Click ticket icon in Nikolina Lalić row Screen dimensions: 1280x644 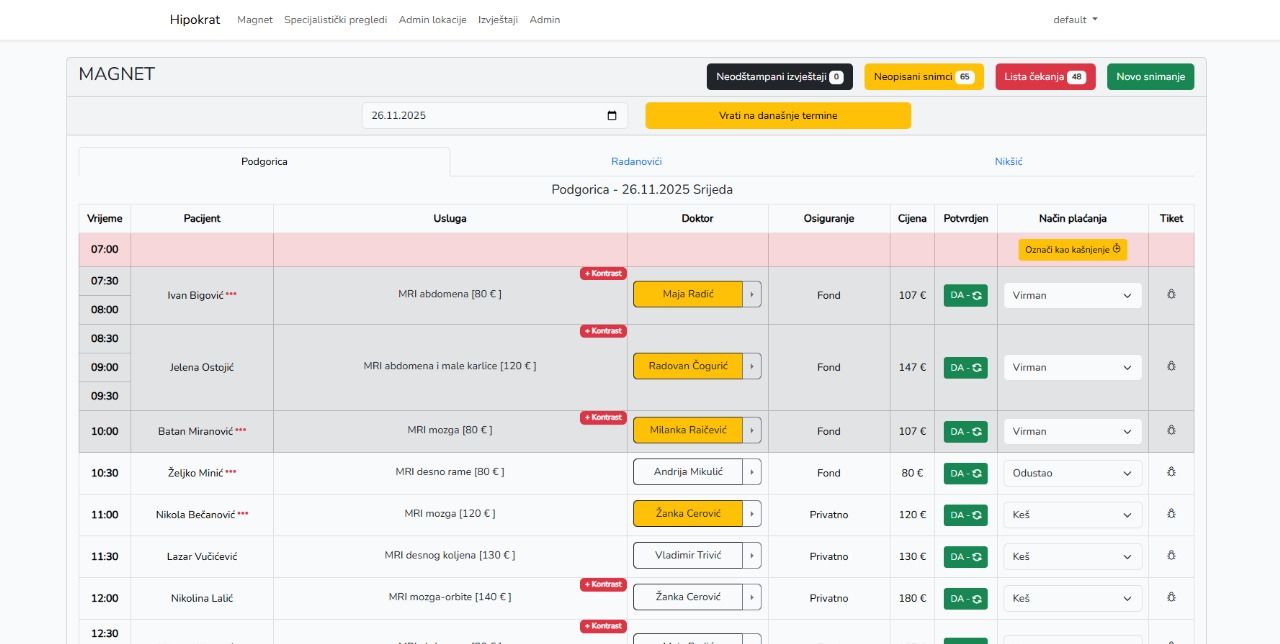pyautogui.click(x=1171, y=598)
